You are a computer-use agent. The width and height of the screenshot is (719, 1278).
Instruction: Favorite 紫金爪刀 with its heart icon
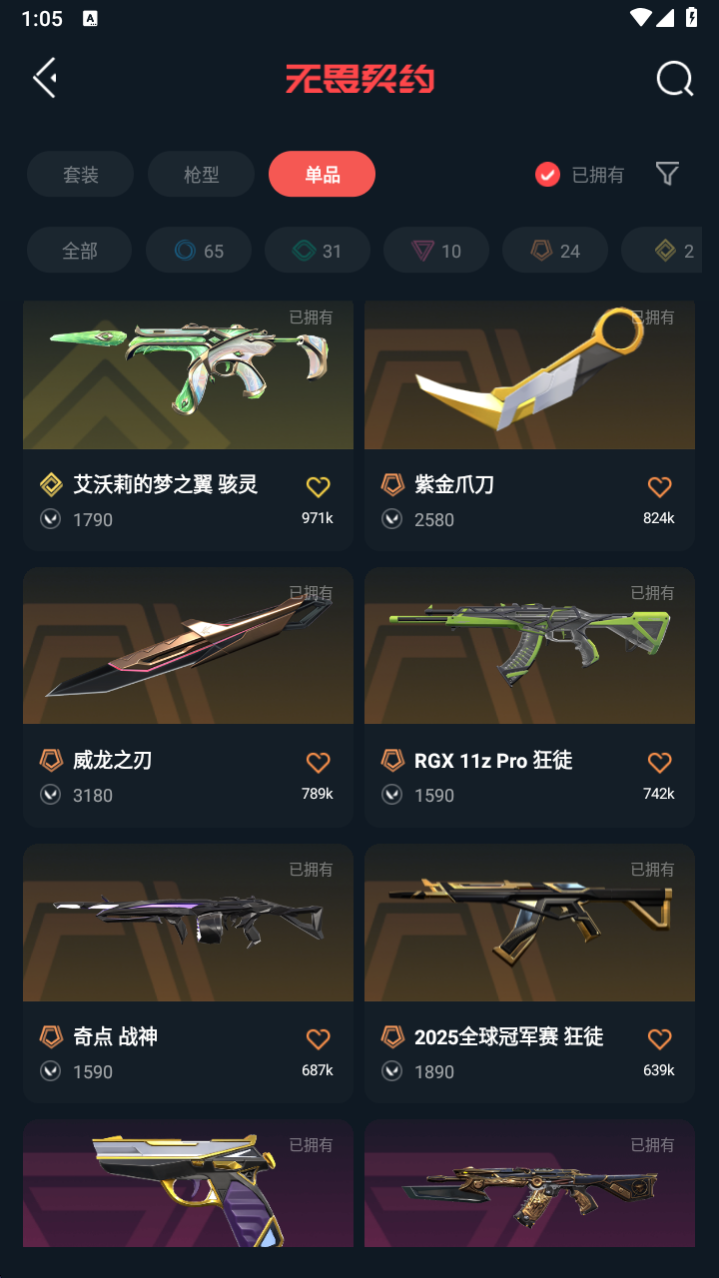[659, 487]
